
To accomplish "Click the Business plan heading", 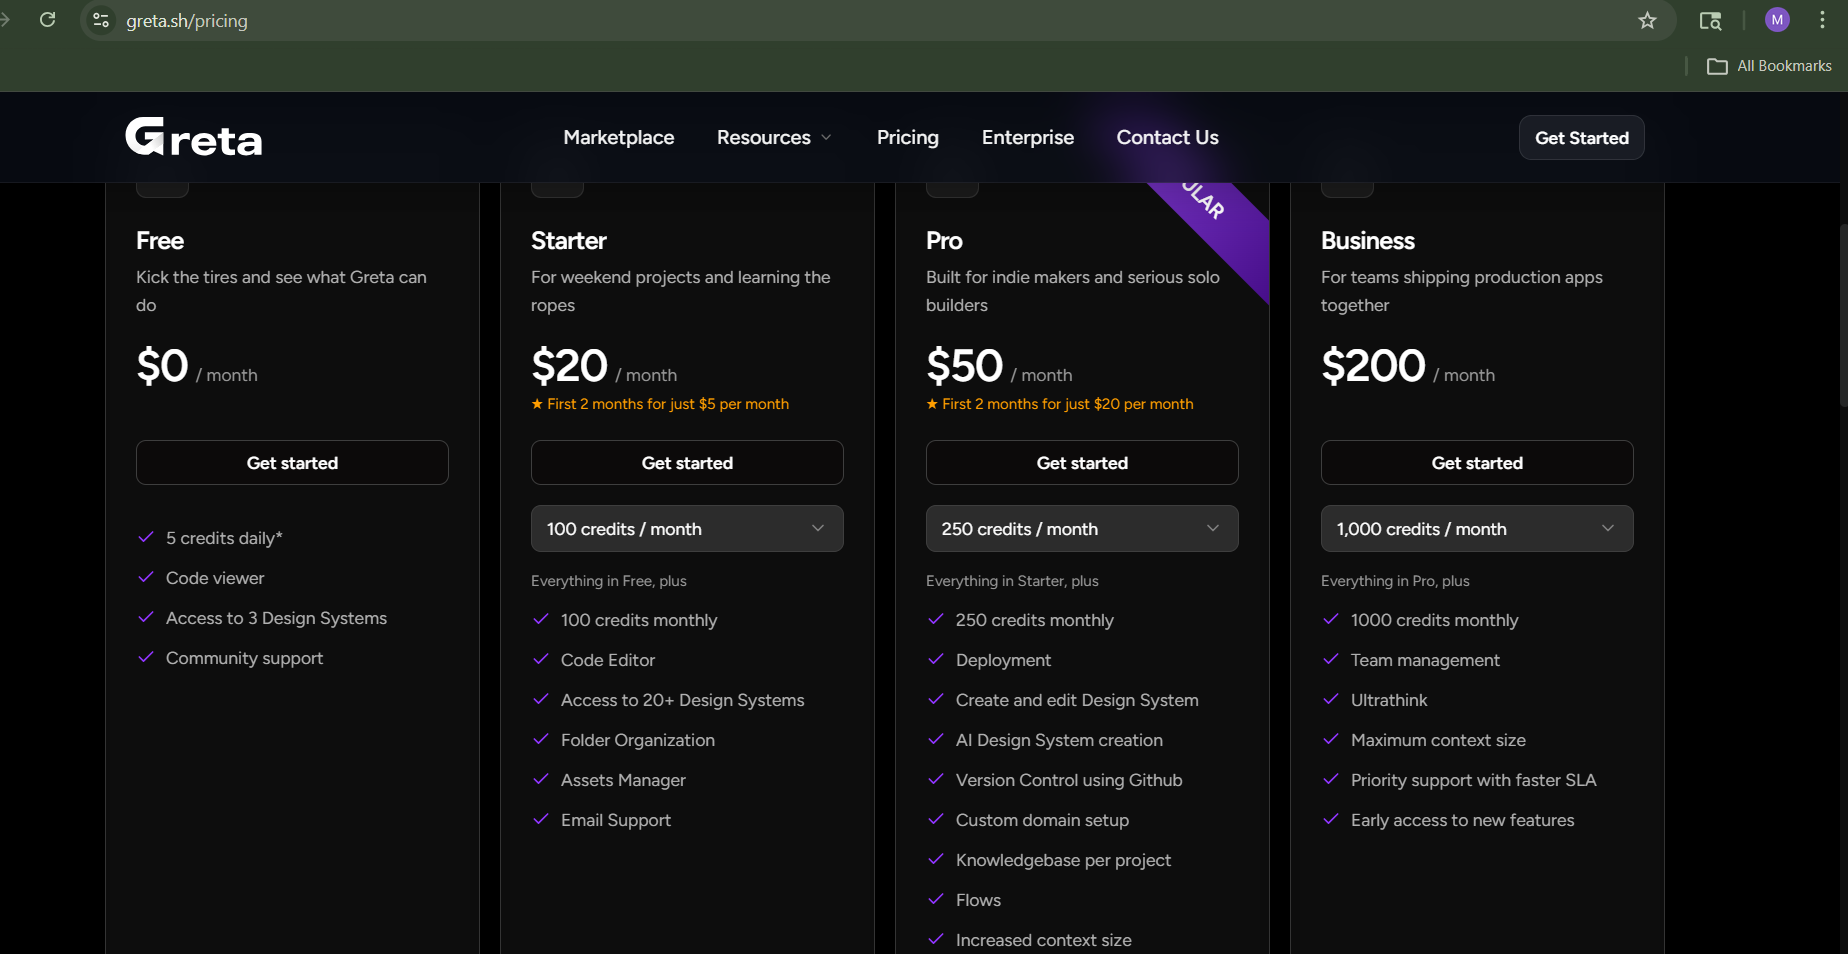I will [x=1368, y=241].
